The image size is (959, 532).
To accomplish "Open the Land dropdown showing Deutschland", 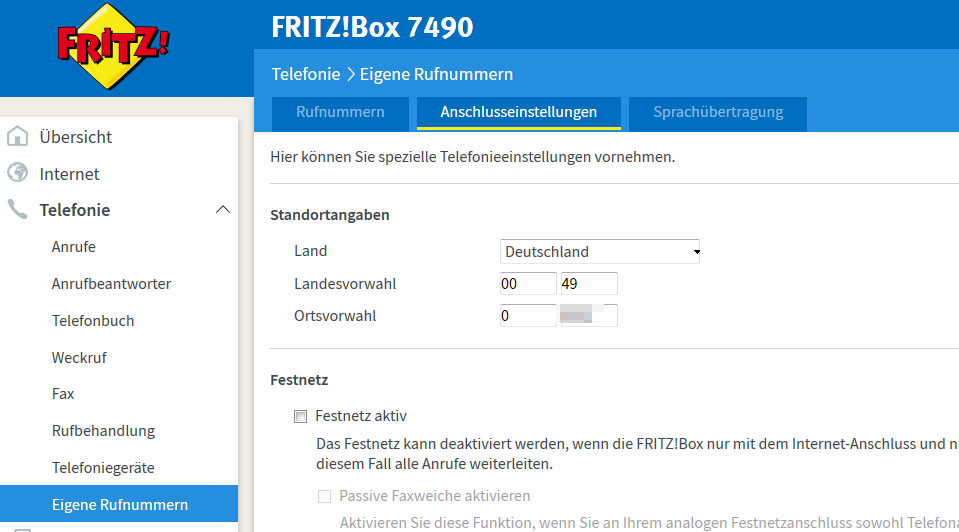I will click(x=599, y=252).
